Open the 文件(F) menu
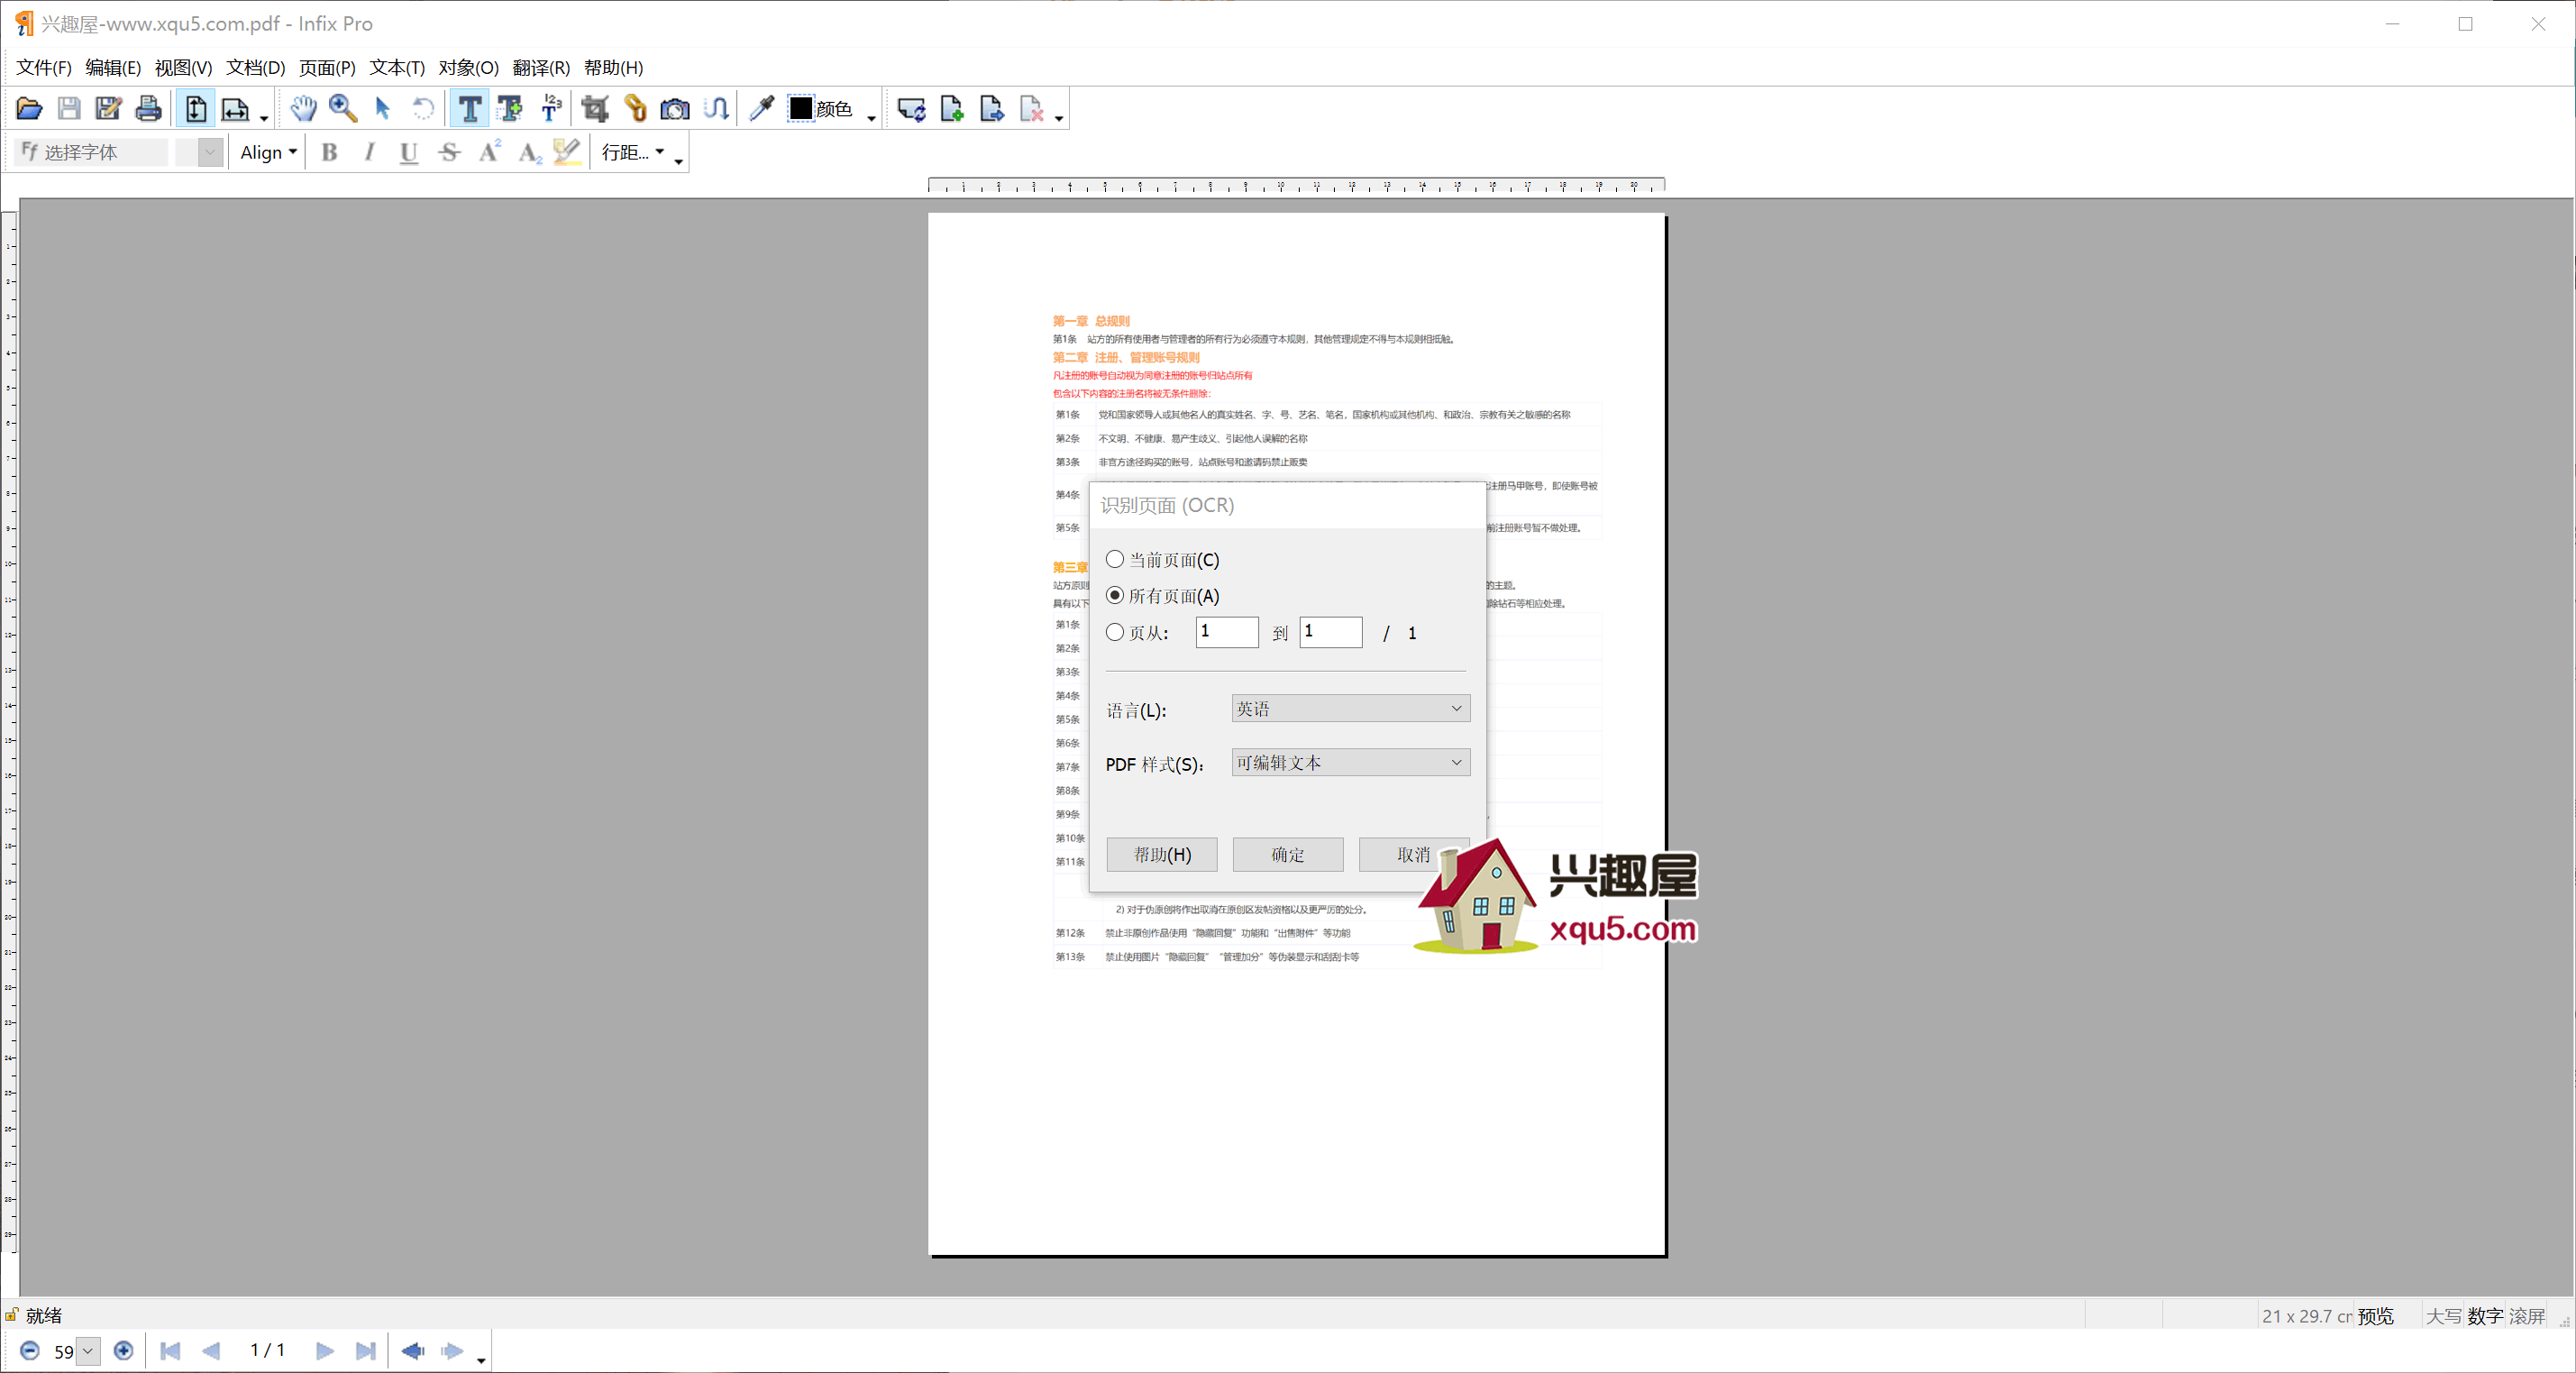Screen dimensions: 2576x1373 pos(44,67)
